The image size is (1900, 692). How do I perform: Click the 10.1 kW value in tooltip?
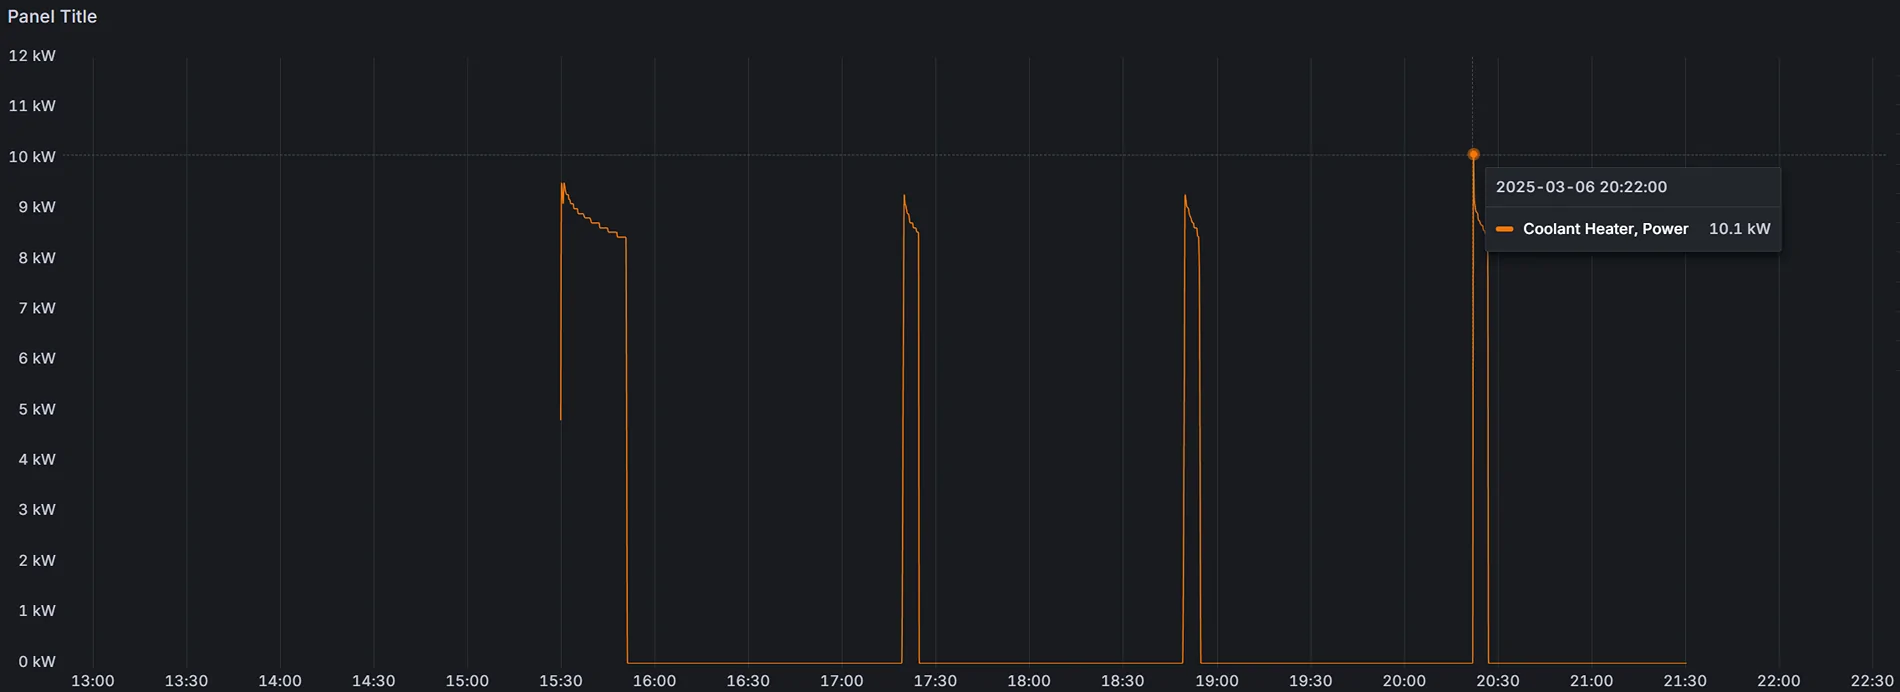1739,229
